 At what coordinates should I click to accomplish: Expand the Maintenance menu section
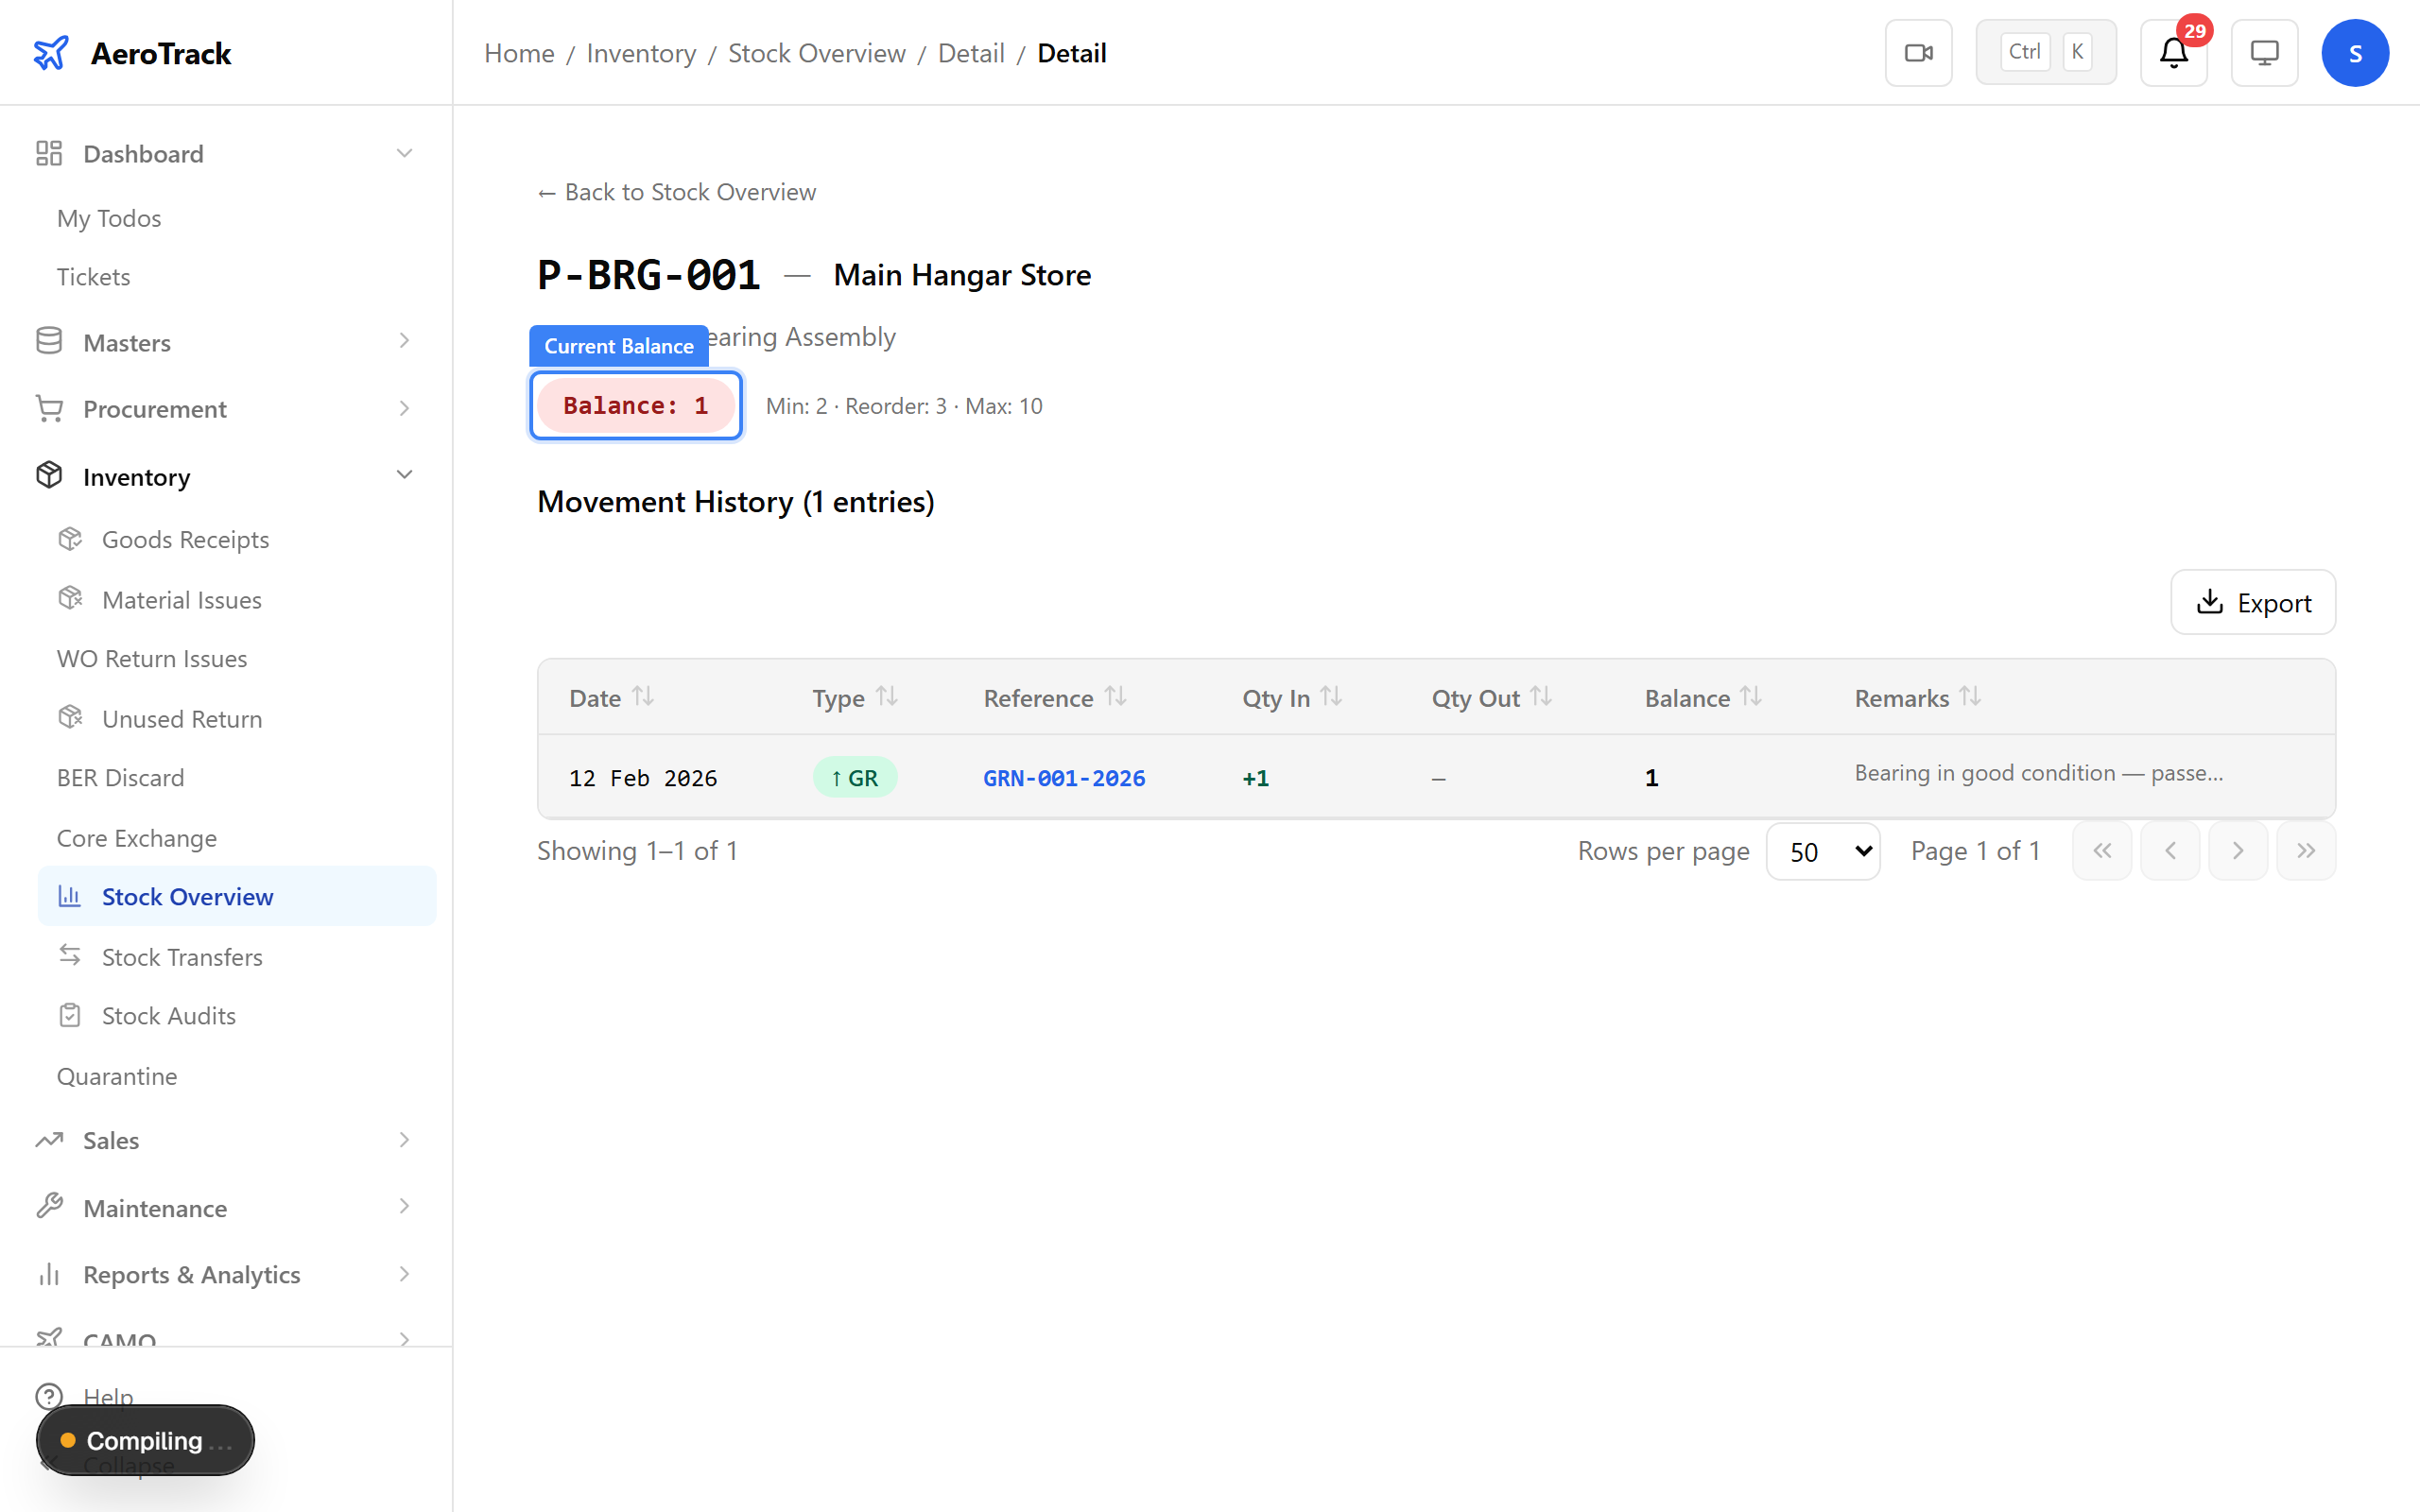click(x=404, y=1208)
